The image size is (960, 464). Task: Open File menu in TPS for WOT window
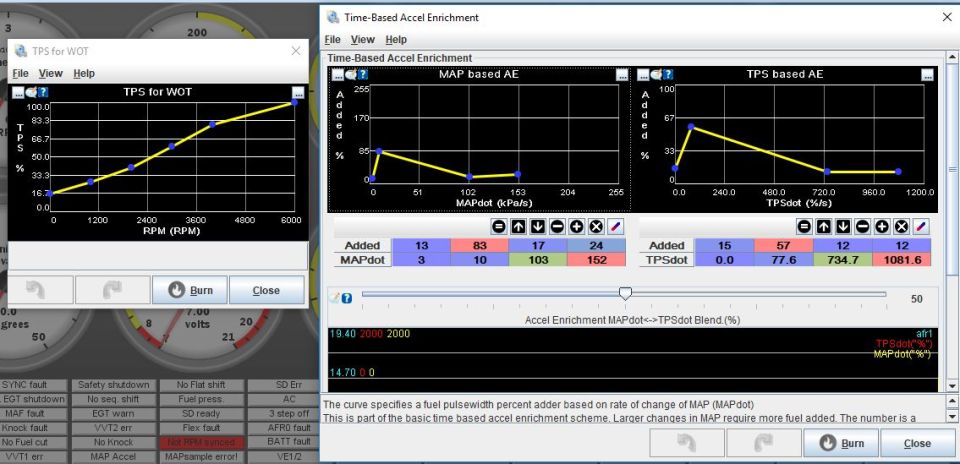pyautogui.click(x=20, y=73)
